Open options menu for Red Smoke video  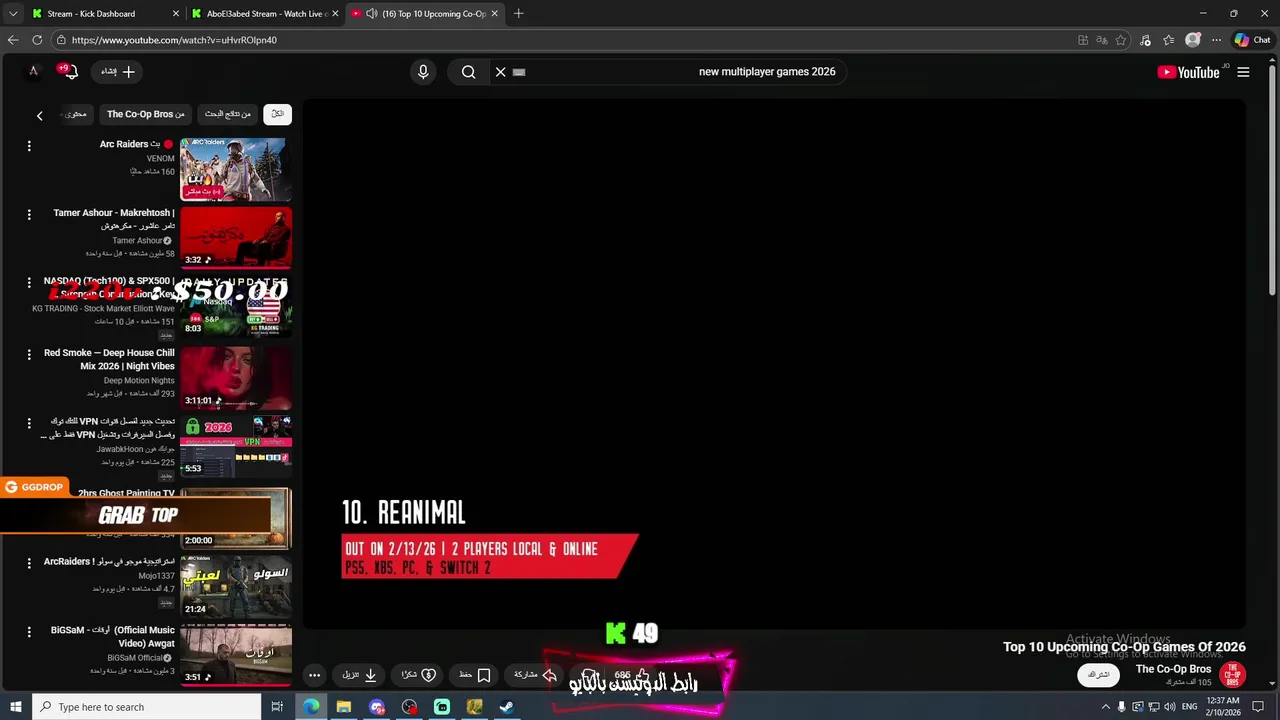click(29, 354)
